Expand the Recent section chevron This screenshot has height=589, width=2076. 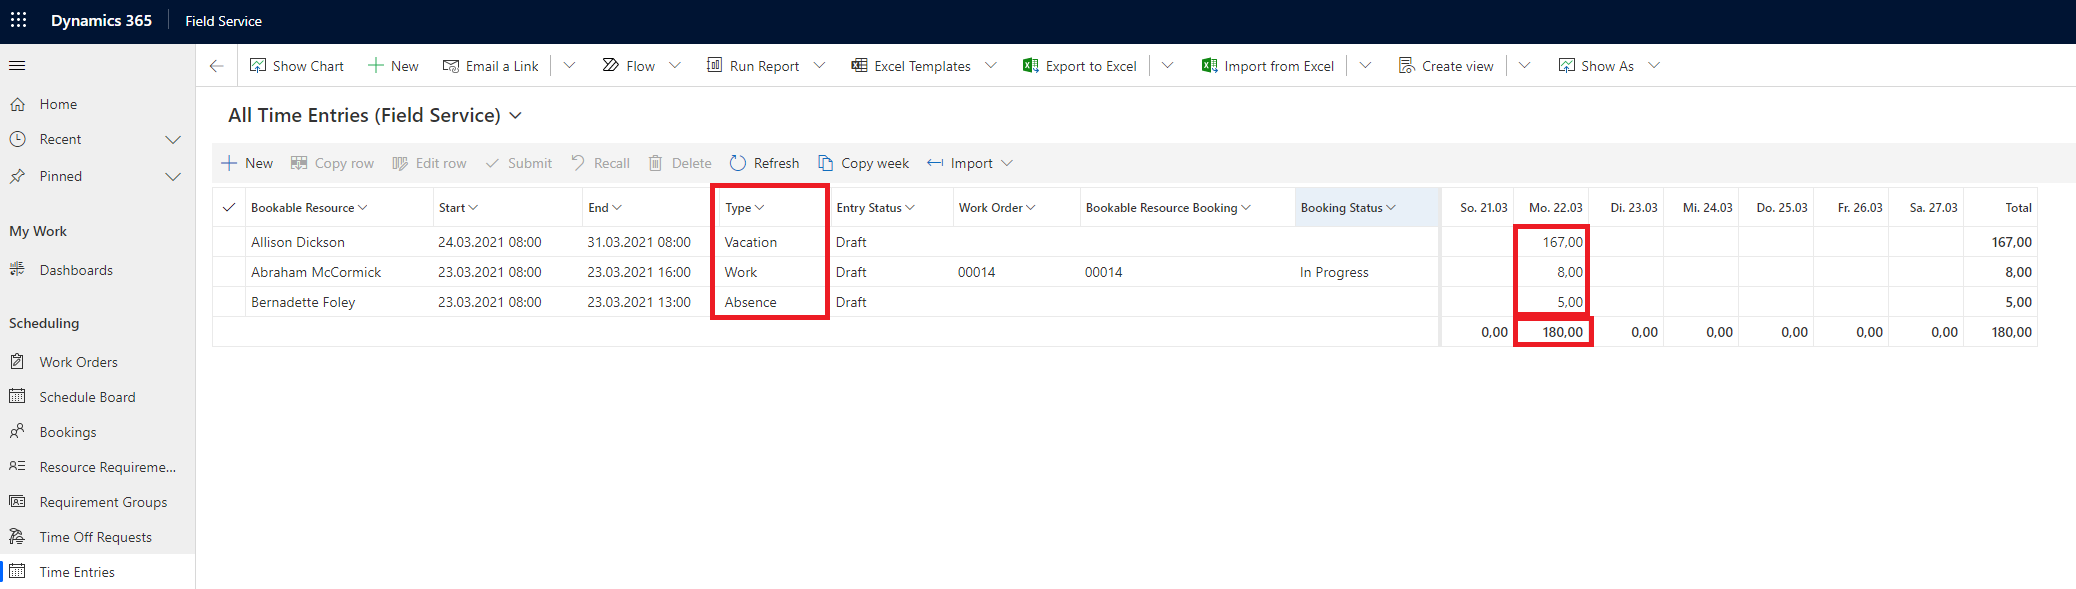coord(173,140)
